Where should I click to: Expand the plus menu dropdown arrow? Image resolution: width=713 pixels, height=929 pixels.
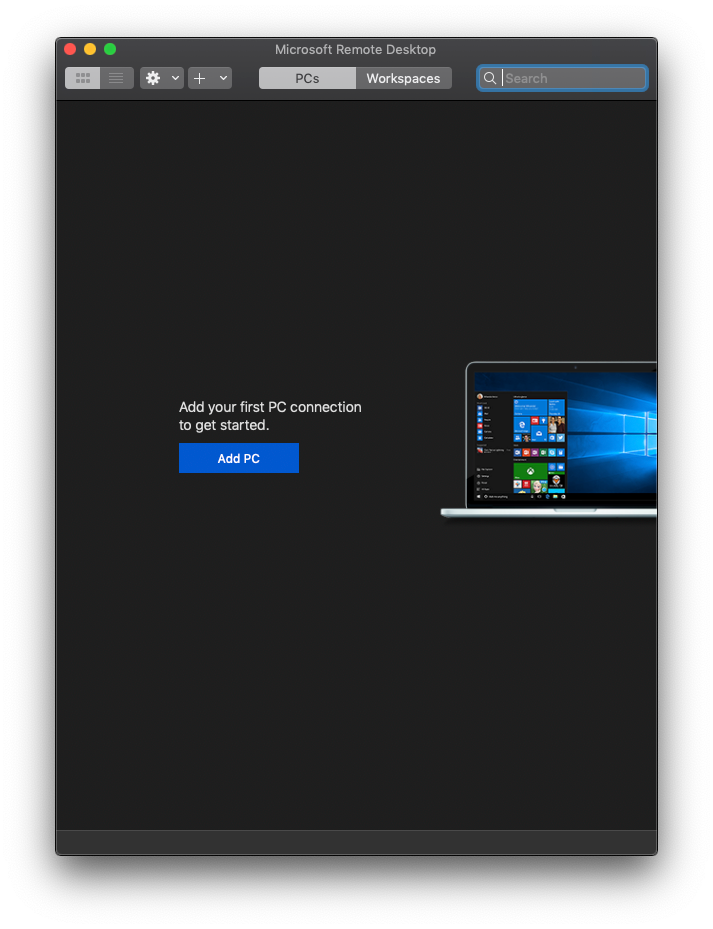coord(223,78)
